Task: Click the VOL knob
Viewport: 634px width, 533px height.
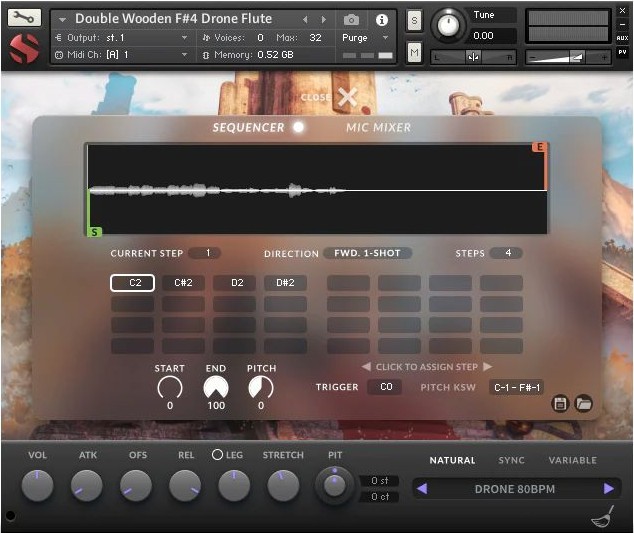Action: (37, 485)
